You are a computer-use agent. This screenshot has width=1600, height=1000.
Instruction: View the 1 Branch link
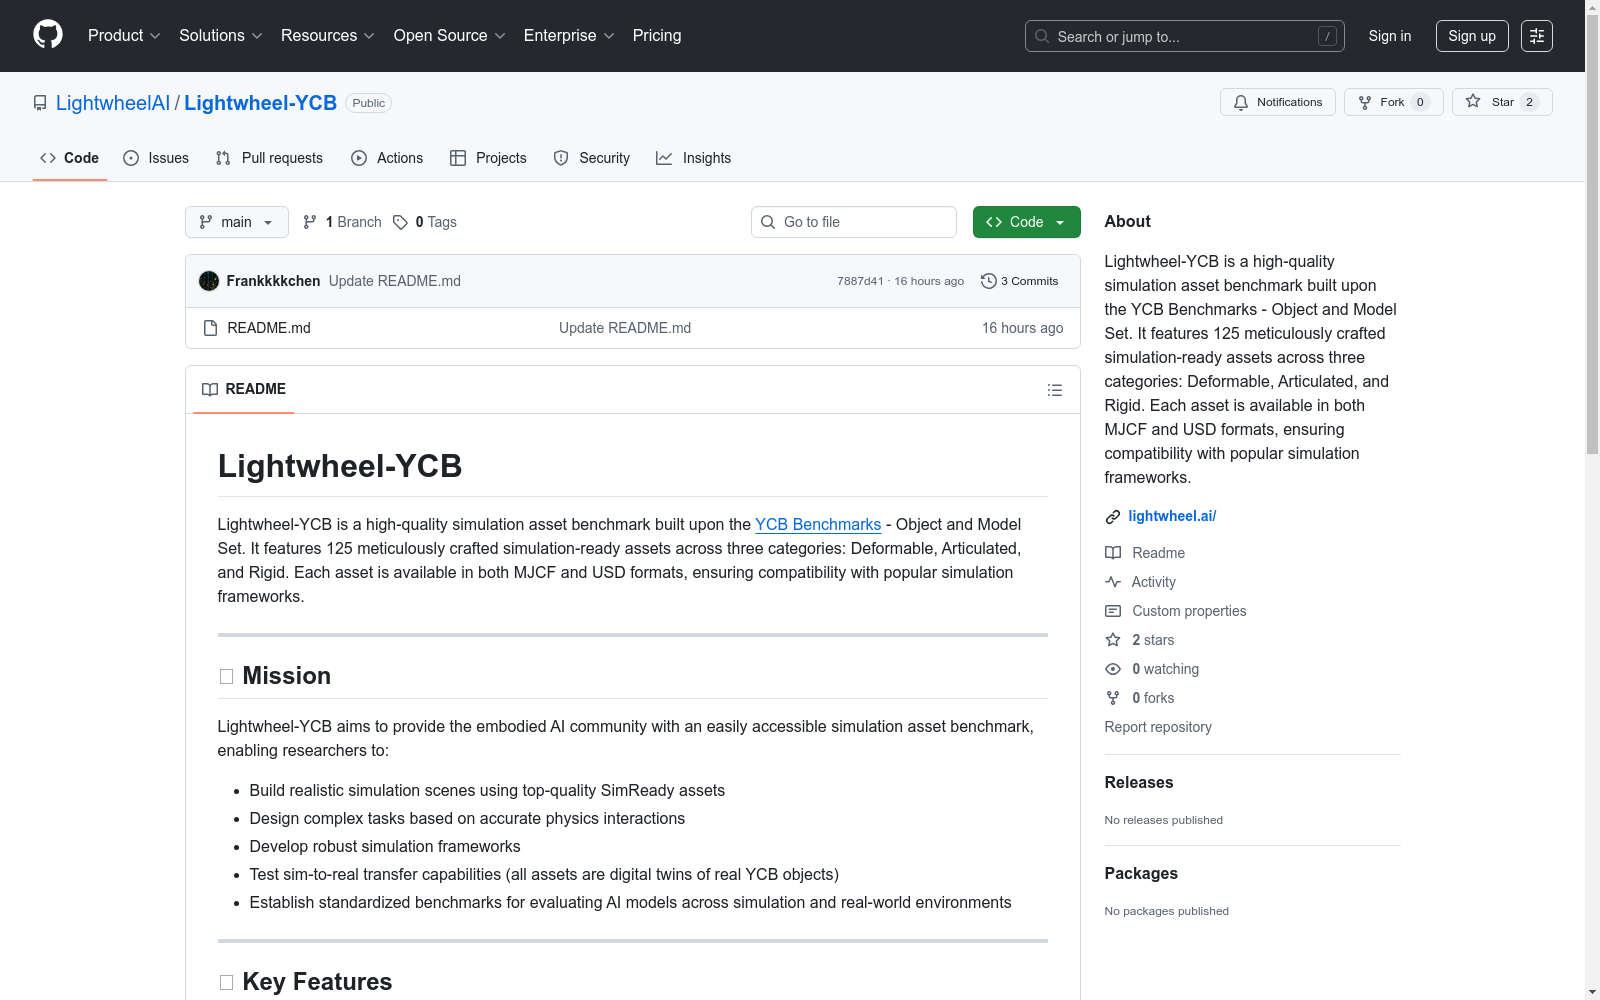[x=342, y=222]
